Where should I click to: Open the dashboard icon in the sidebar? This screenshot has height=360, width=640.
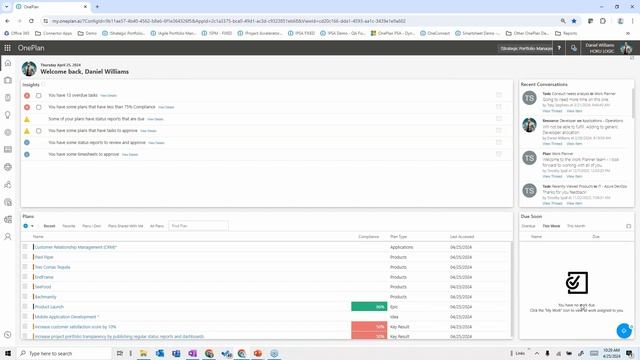8,219
